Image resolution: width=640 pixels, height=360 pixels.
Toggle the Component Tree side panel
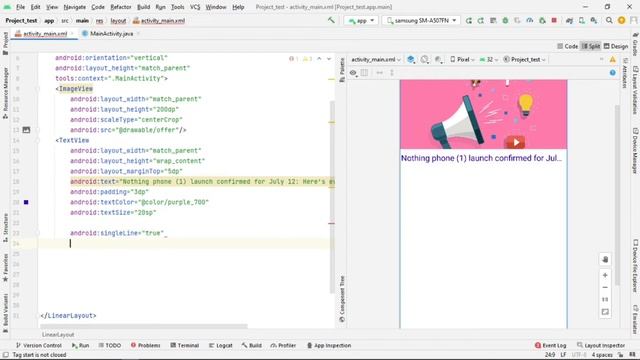tap(342, 299)
